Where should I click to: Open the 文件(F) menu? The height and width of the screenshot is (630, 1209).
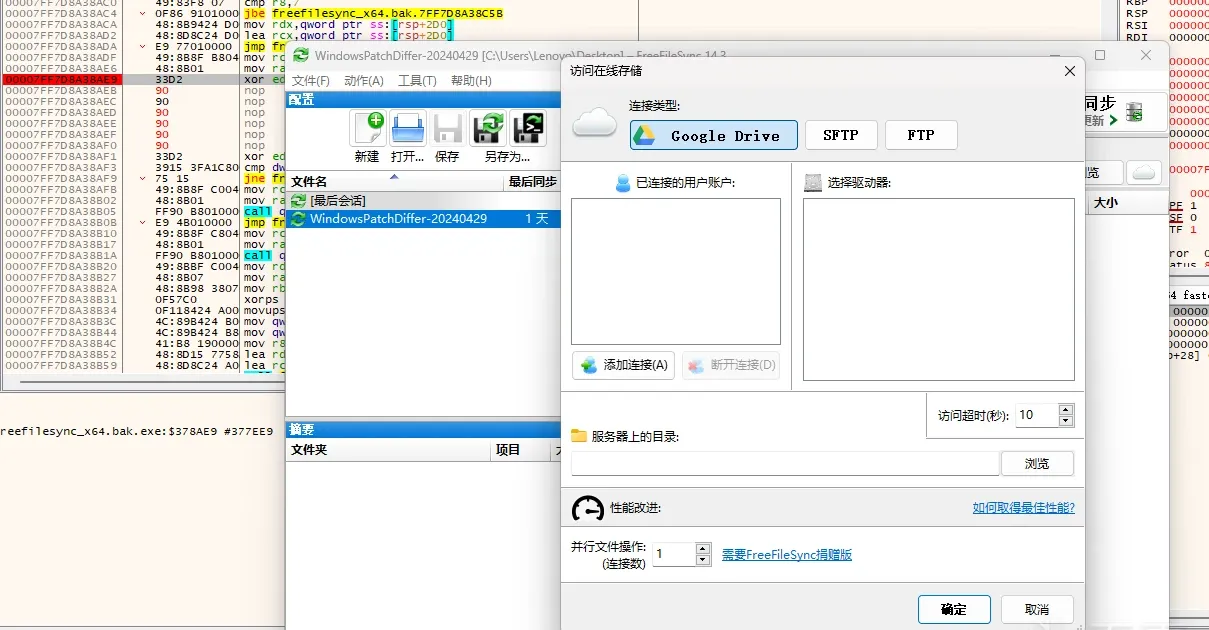click(310, 81)
